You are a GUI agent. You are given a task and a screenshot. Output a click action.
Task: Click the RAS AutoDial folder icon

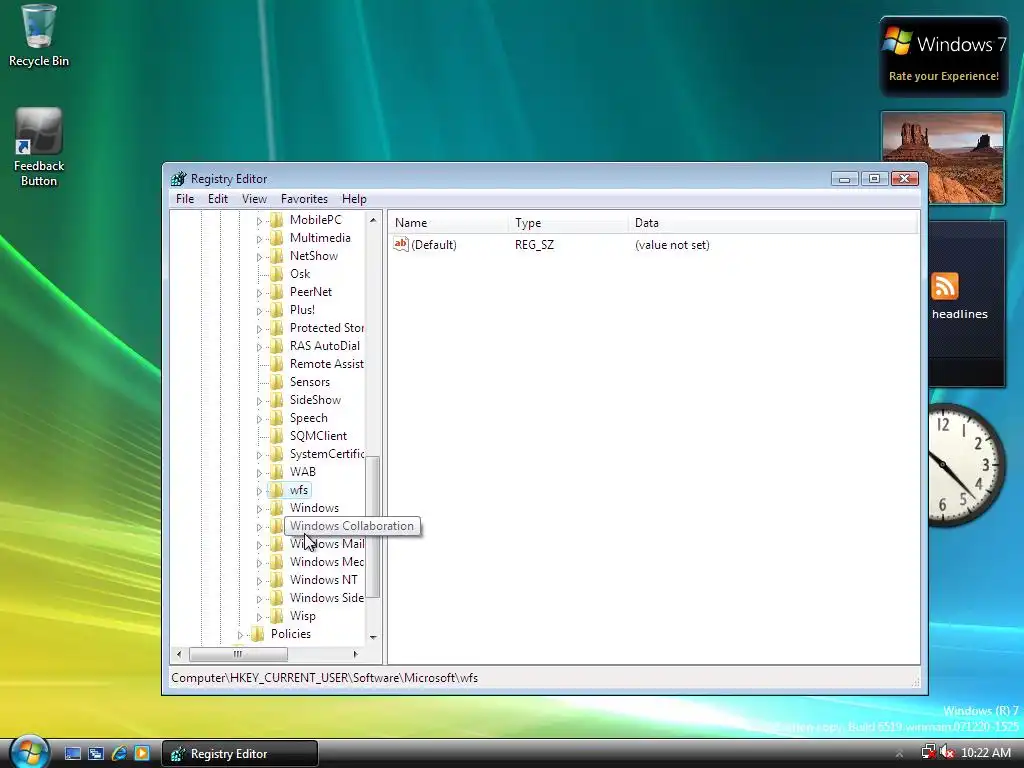[277, 345]
